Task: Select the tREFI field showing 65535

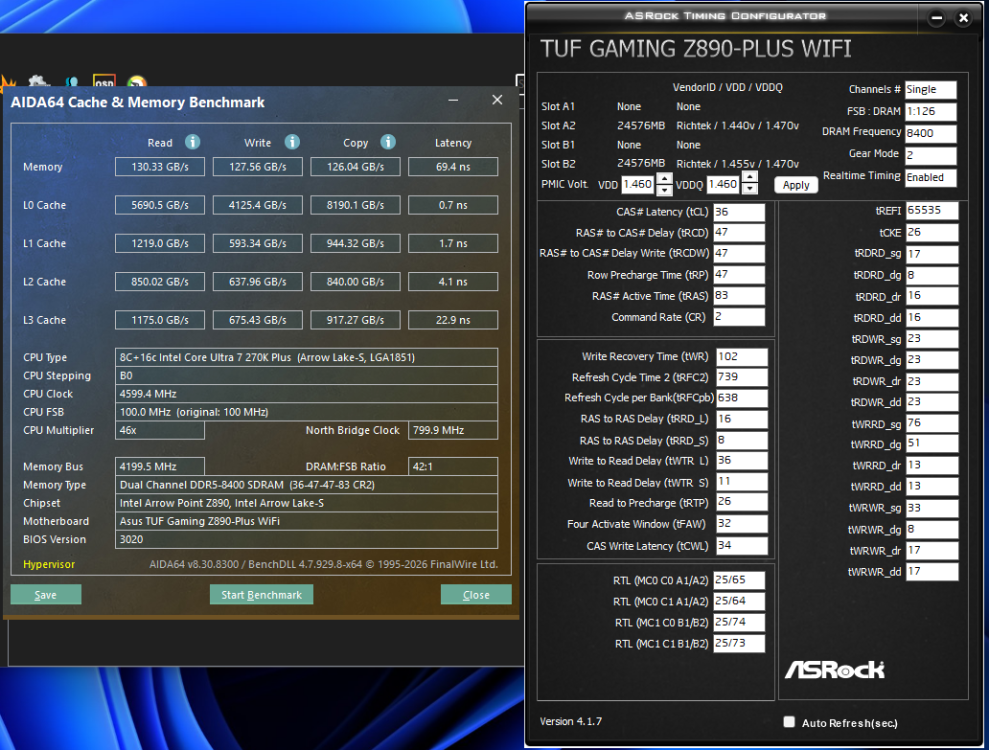Action: tap(932, 211)
